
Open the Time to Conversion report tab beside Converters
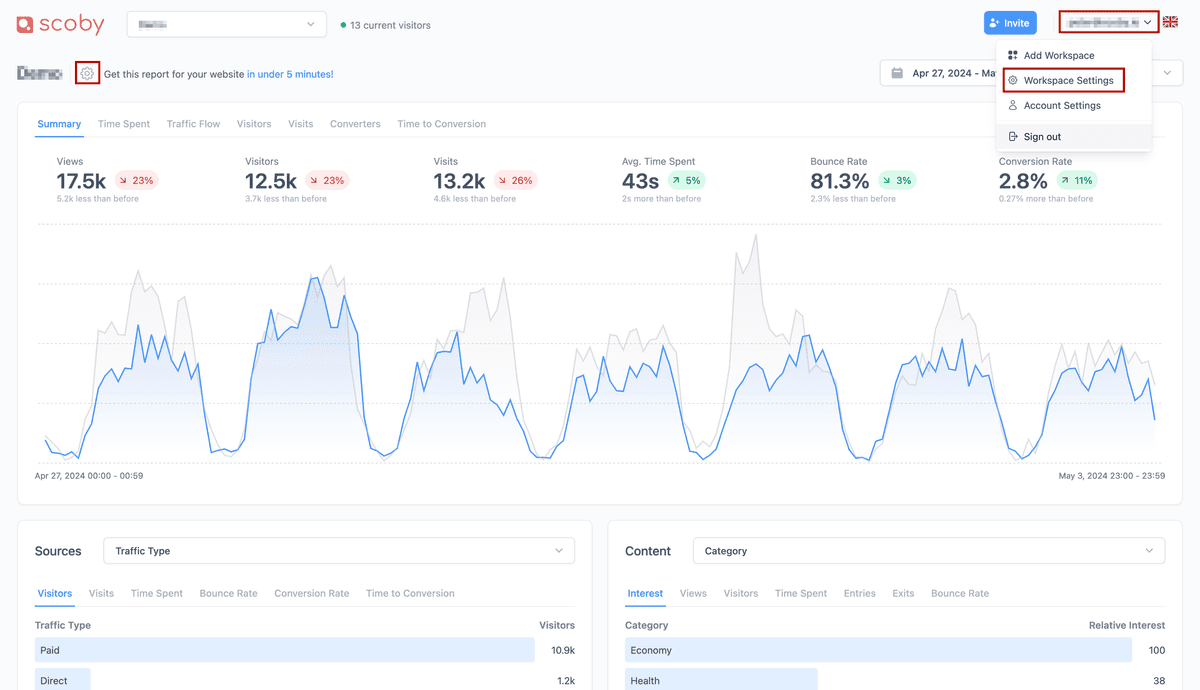coord(442,124)
